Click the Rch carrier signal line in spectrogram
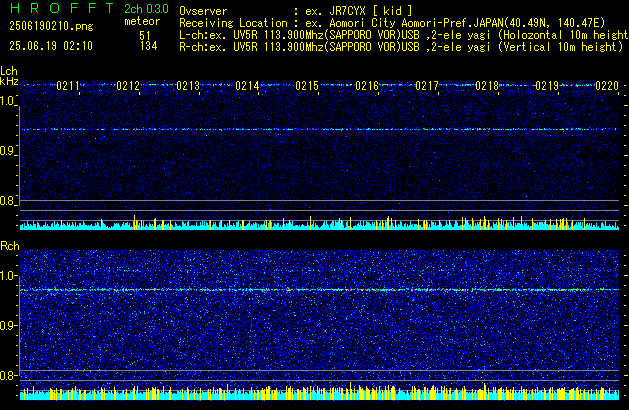Viewport: 629px width, 410px height. (x=319, y=290)
